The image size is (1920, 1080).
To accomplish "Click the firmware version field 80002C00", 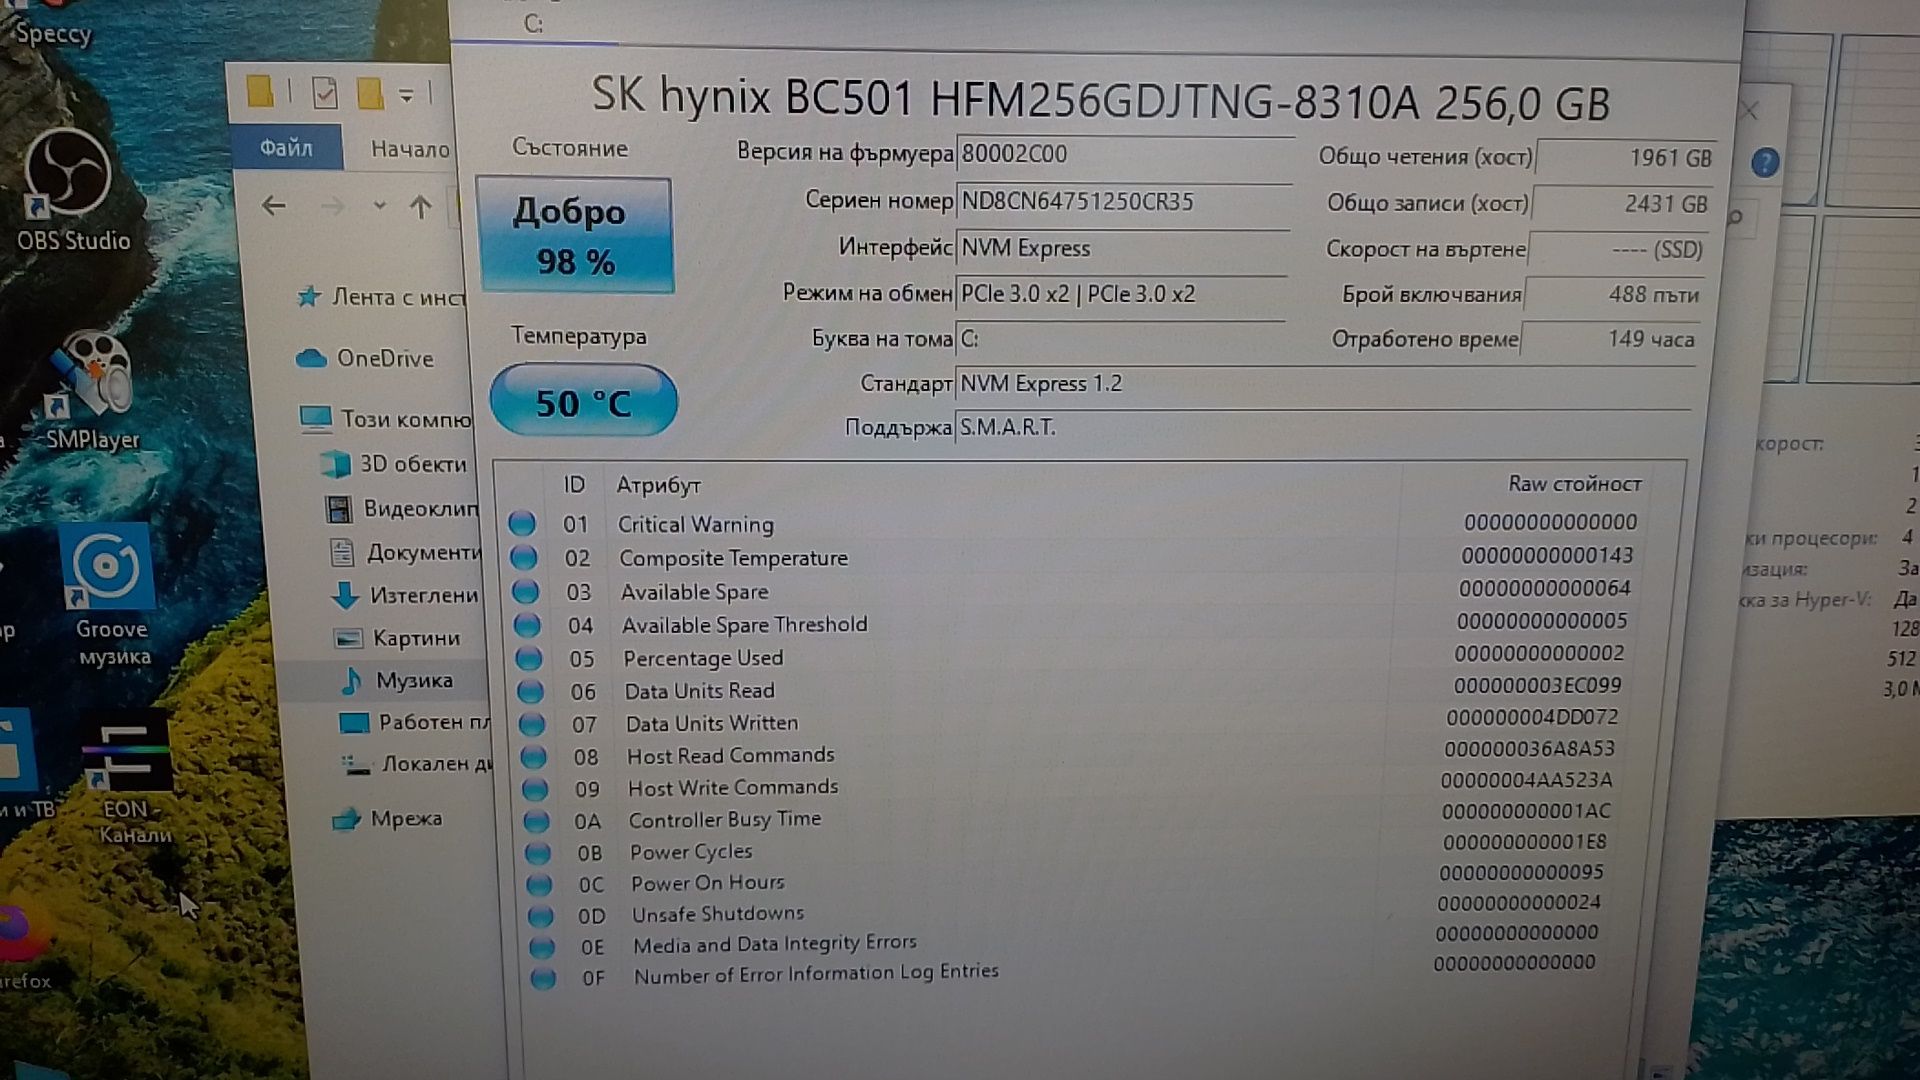I will [1124, 154].
